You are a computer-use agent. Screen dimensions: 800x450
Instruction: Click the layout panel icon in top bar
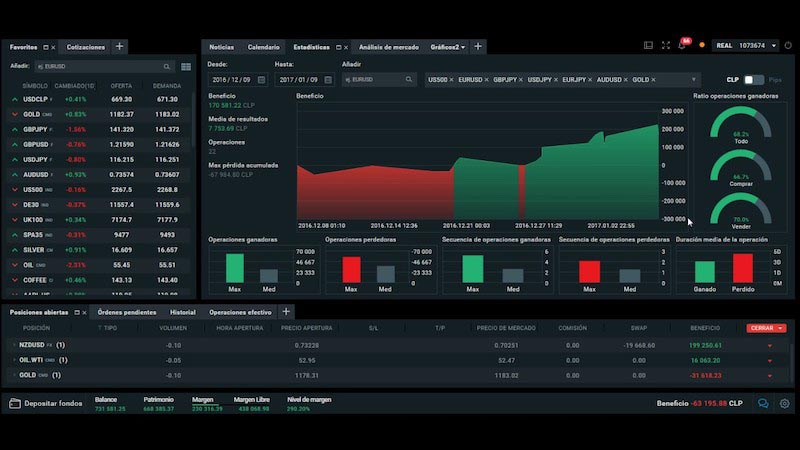(x=648, y=45)
